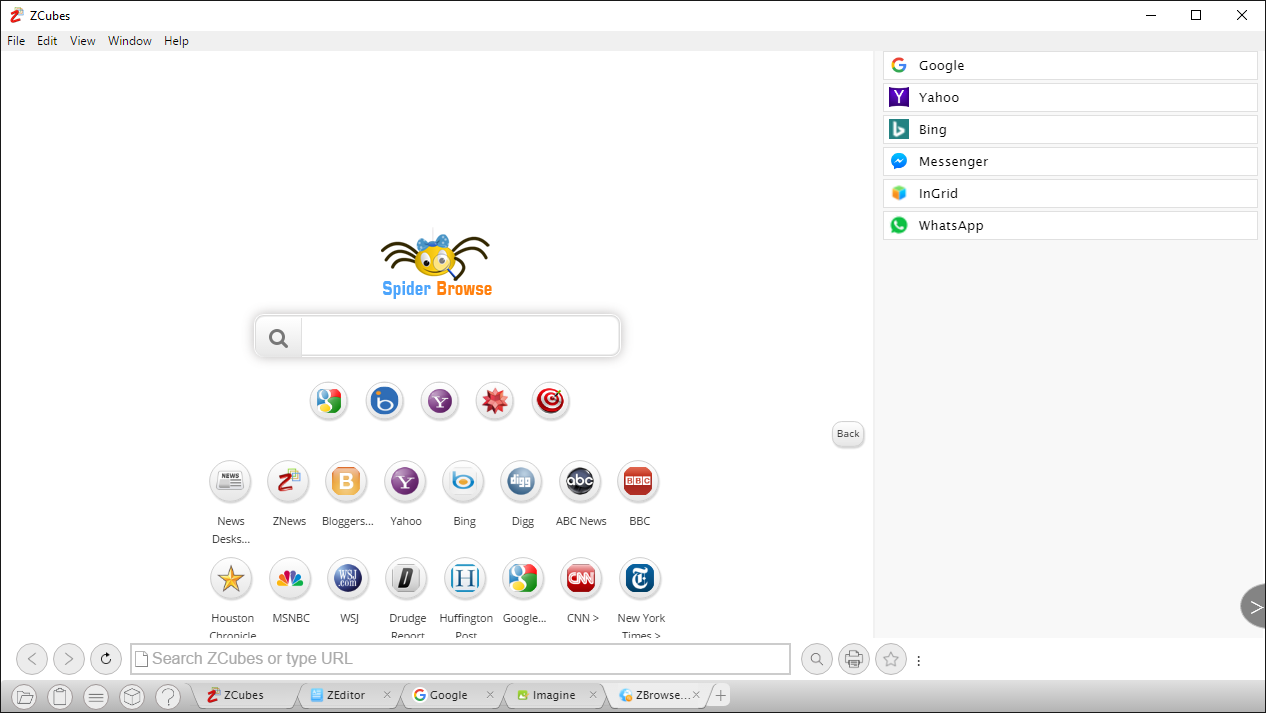Open Yahoo from the side panel
The width and height of the screenshot is (1266, 713).
click(1070, 97)
